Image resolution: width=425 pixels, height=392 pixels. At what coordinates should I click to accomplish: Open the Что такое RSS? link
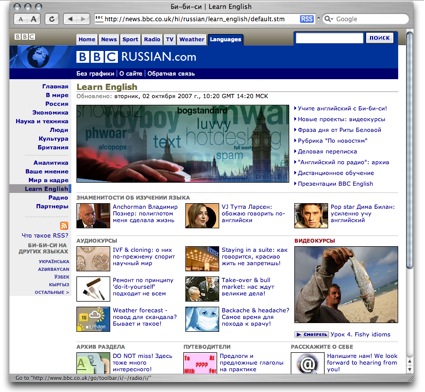point(45,235)
